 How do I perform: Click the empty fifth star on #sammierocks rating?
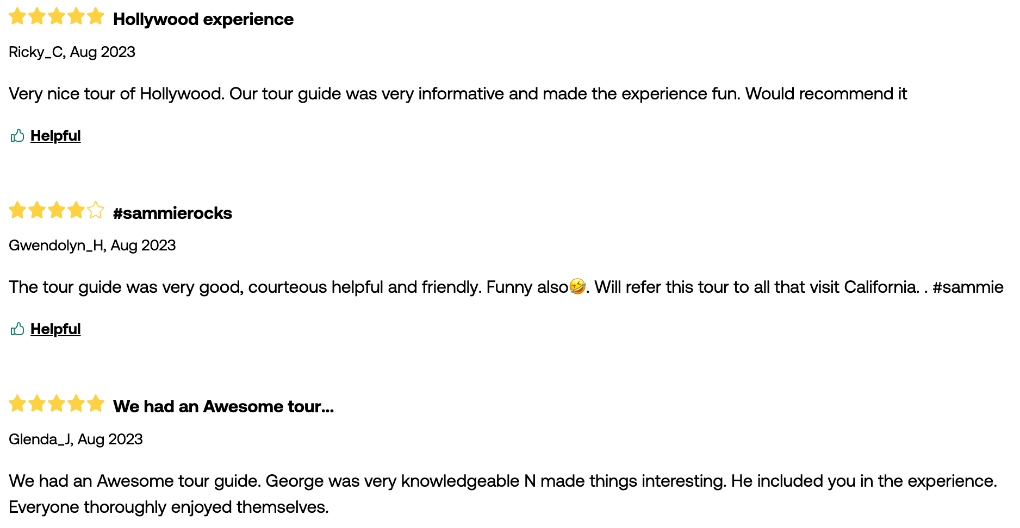pos(96,210)
